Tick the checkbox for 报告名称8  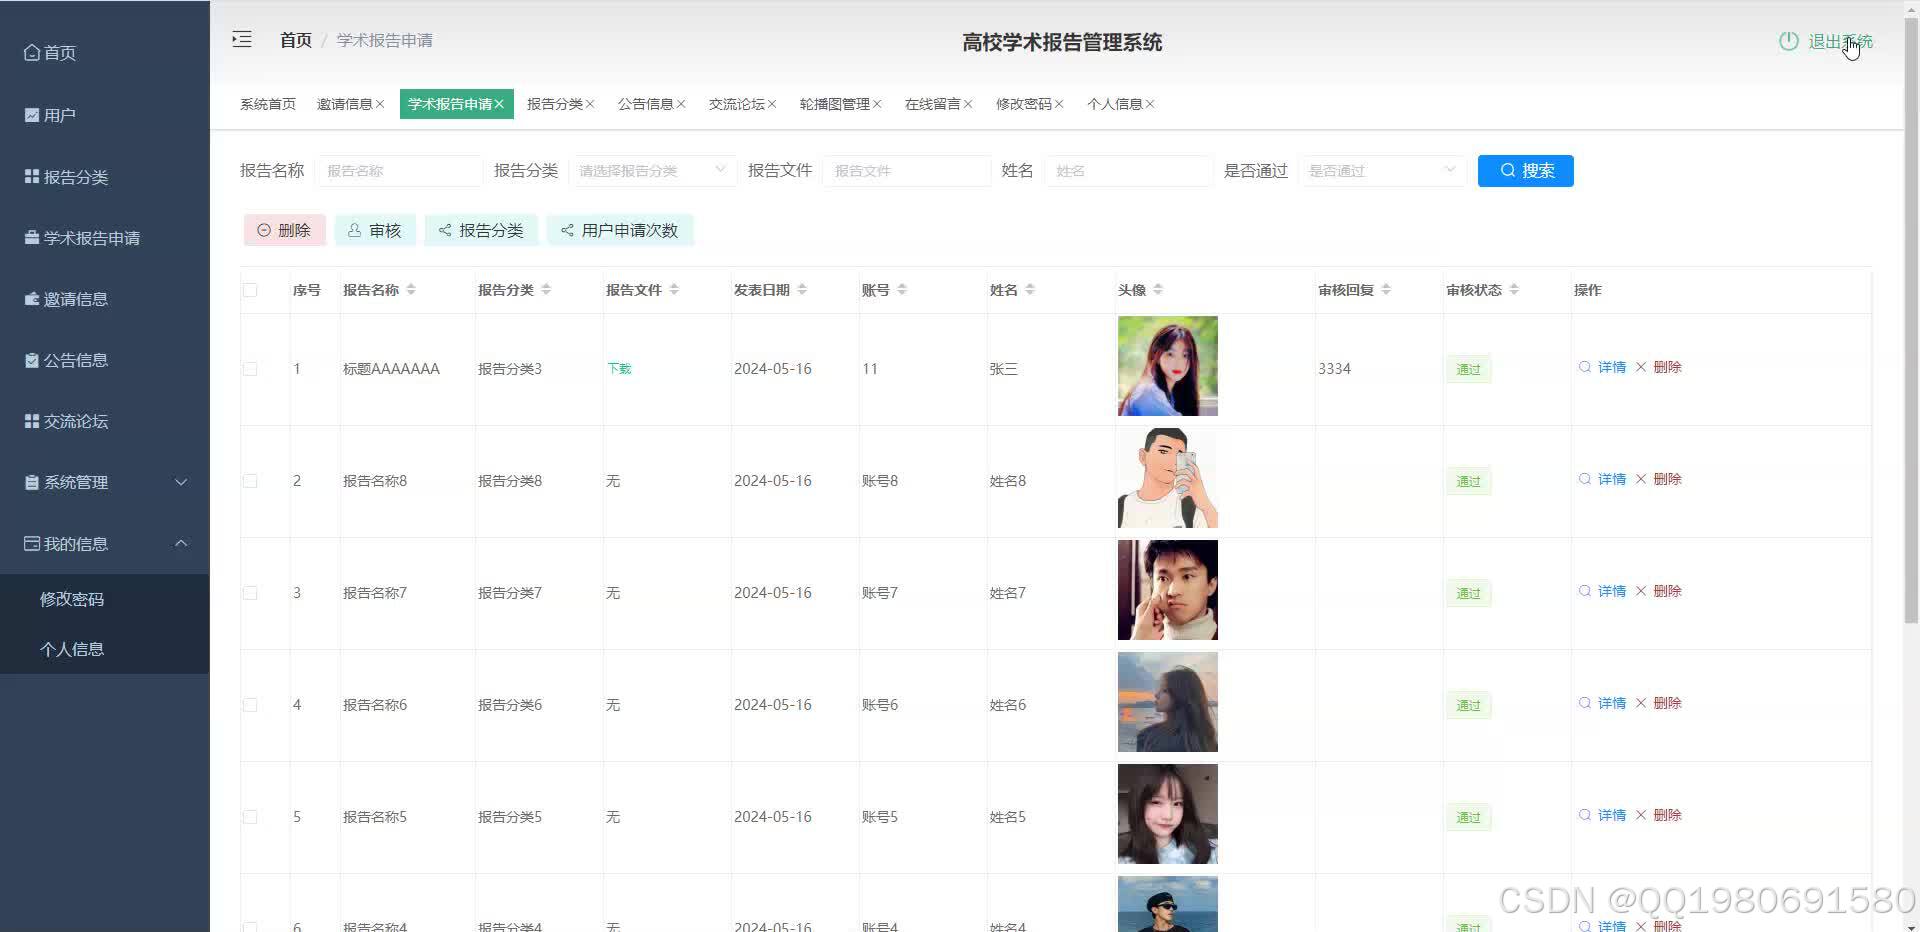250,480
